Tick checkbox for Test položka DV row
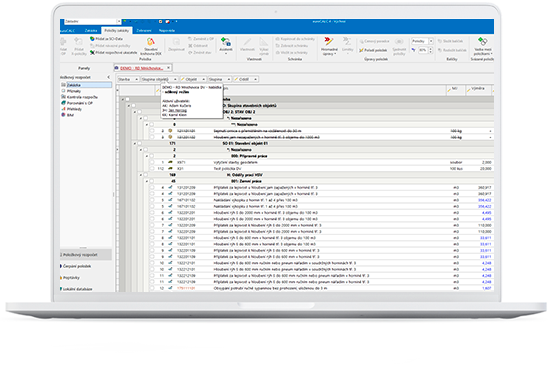The image size is (550, 382). (x=152, y=169)
